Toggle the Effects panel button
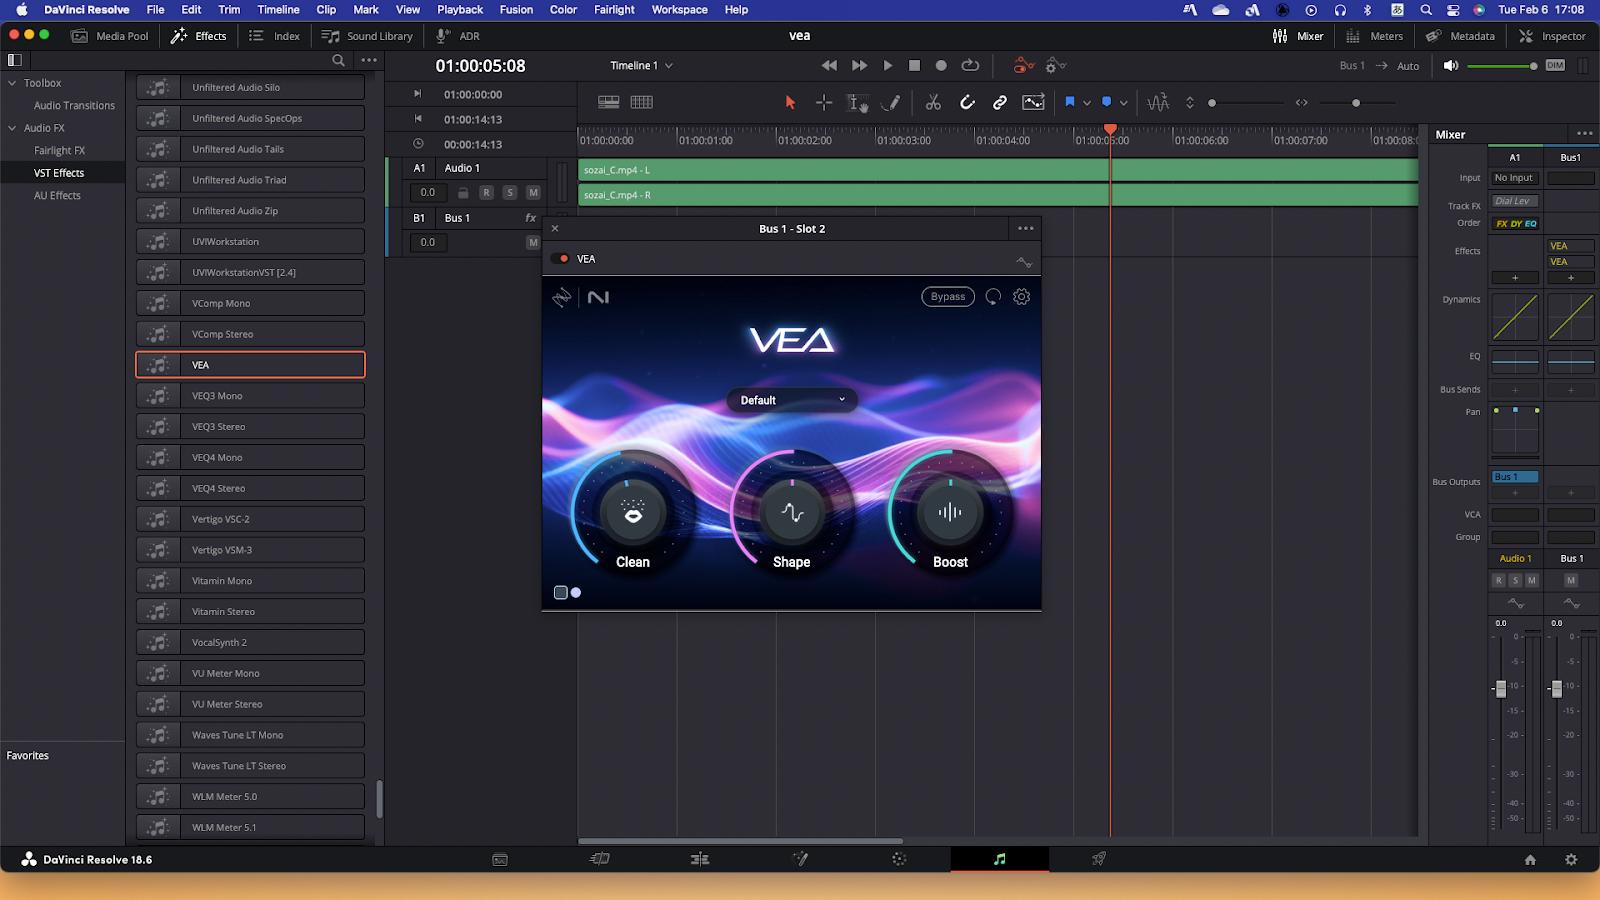The image size is (1600, 900). point(199,36)
